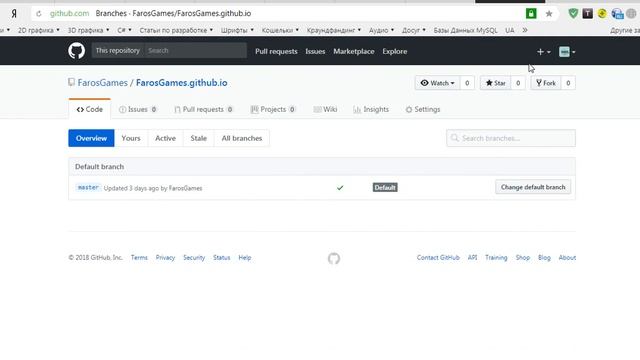Open the footer Terms link
The image size is (640, 360).
coord(139,258)
